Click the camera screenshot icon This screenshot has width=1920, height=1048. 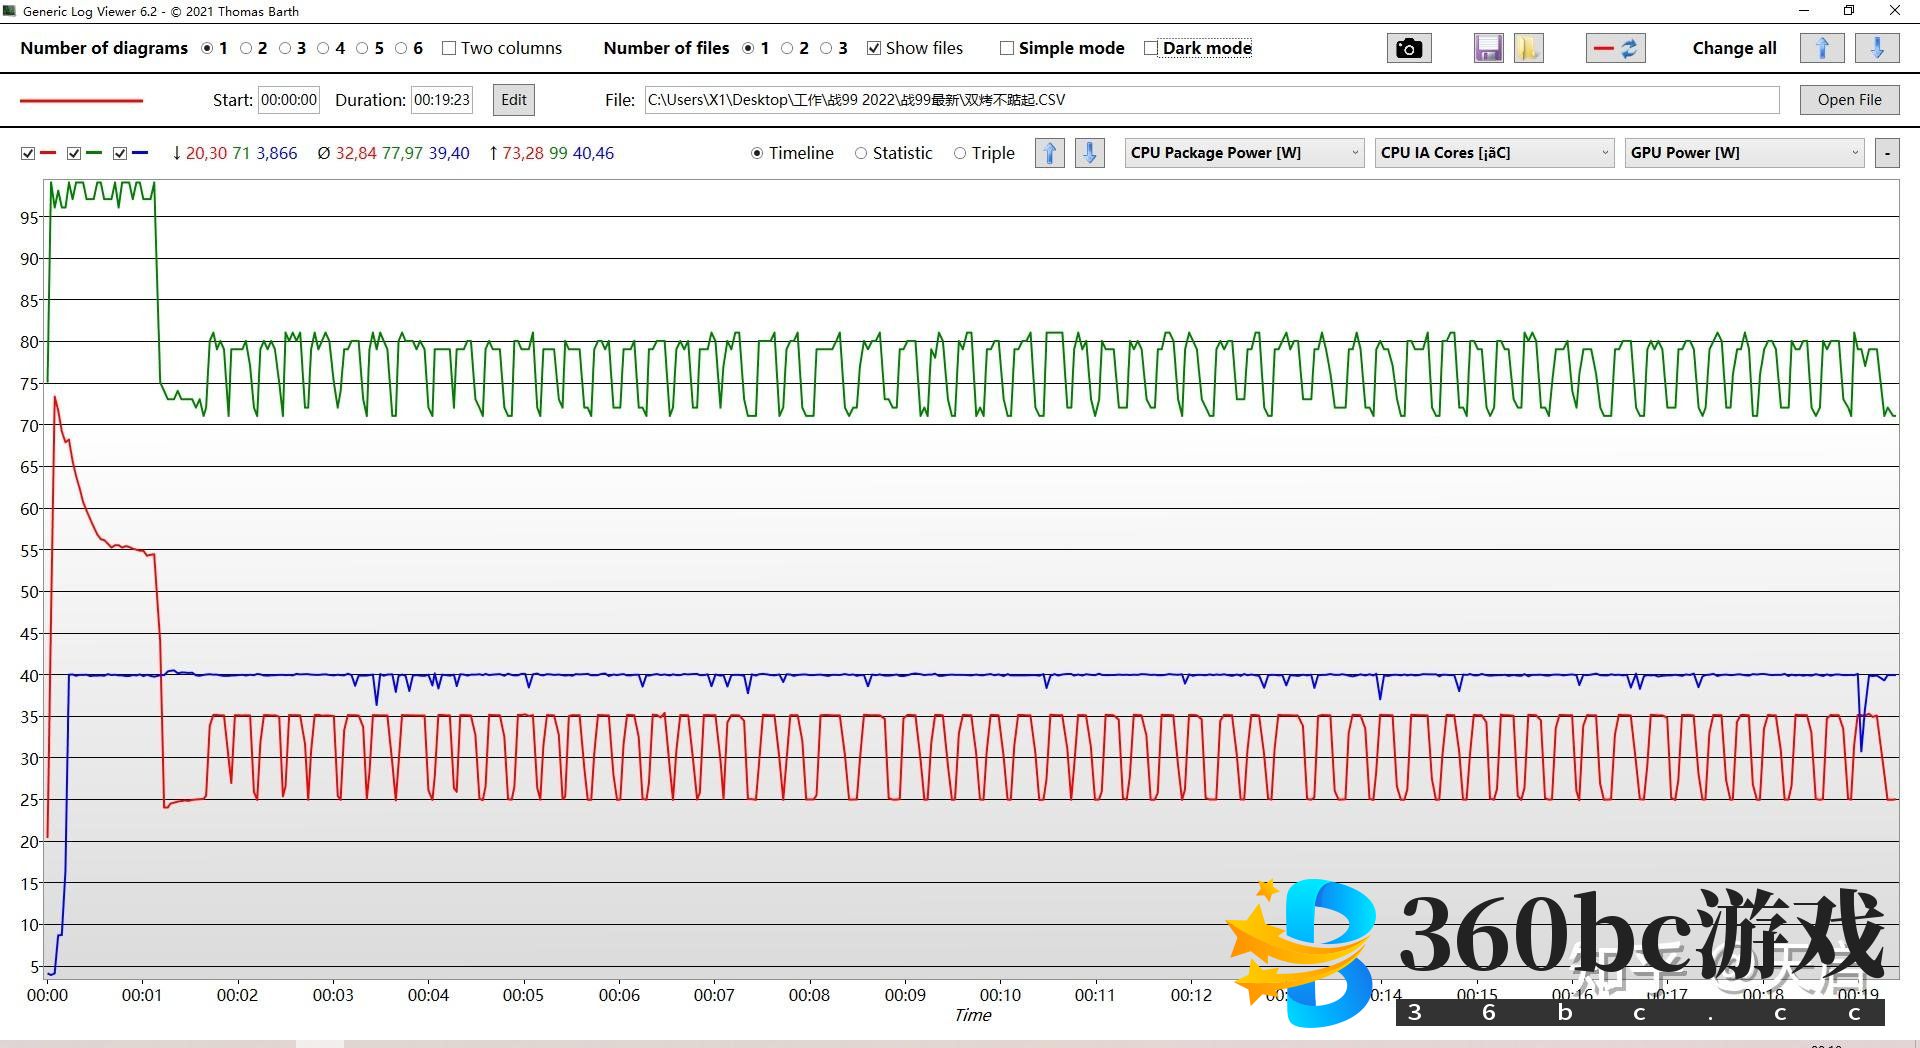(x=1409, y=48)
